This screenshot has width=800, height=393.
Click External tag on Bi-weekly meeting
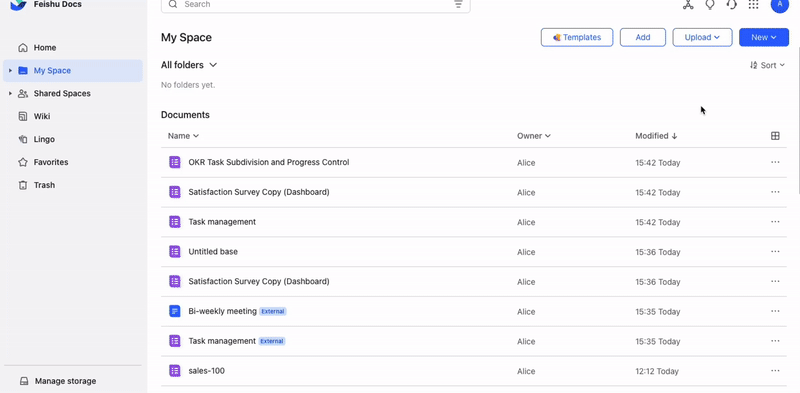point(272,311)
